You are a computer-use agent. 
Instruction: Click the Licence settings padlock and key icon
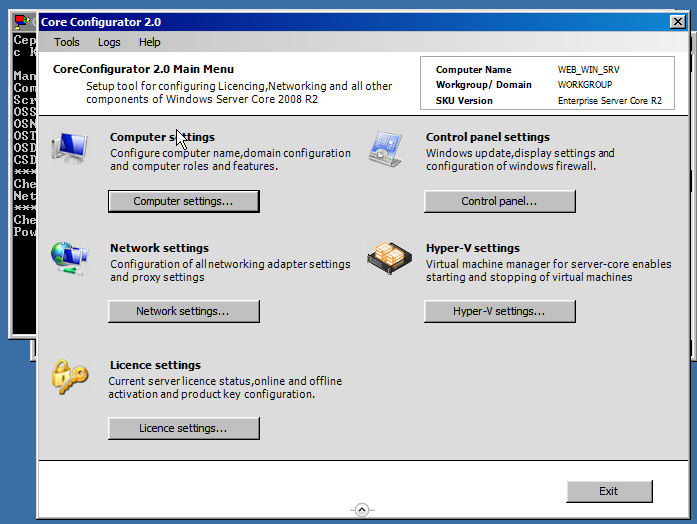(70, 377)
